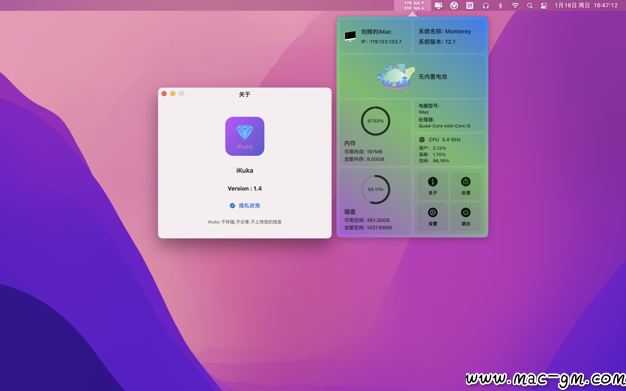
Task: Click the IP : 119.123.133.7 text
Action: pyautogui.click(x=381, y=42)
